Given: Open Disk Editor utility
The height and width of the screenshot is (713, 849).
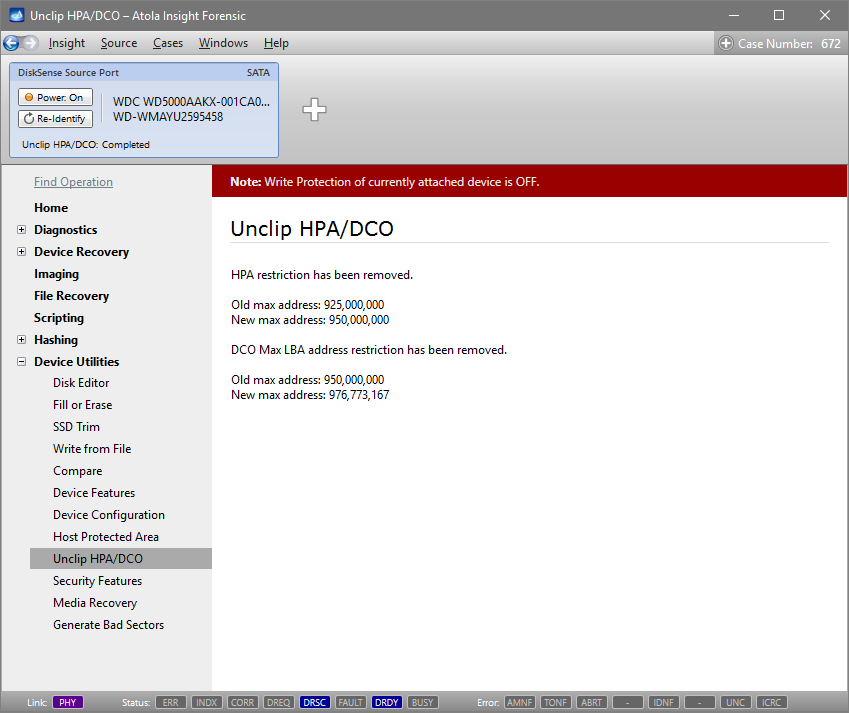Looking at the screenshot, I should pyautogui.click(x=81, y=383).
